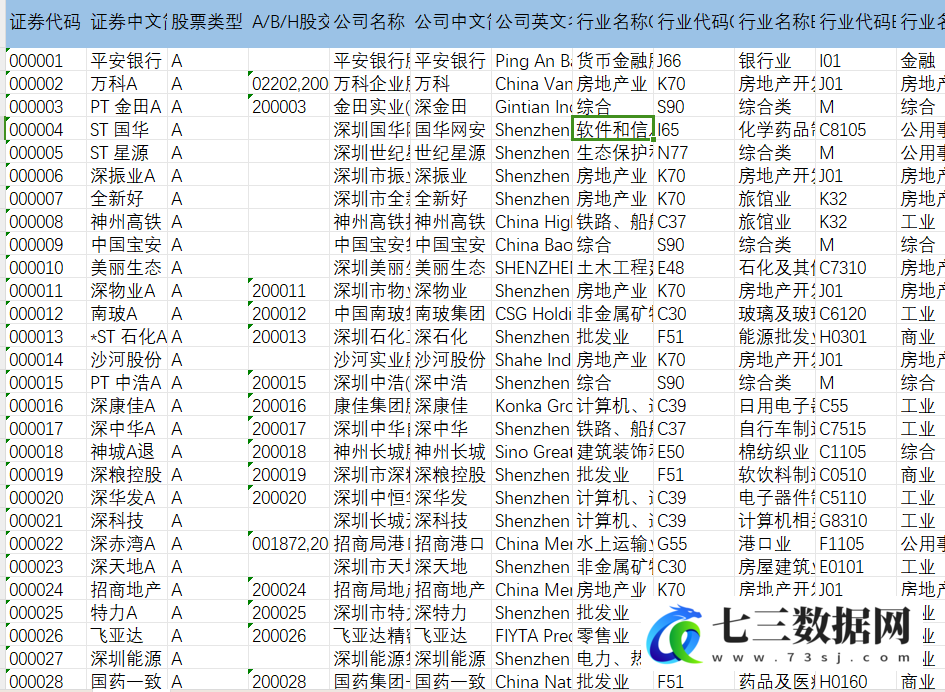Image resolution: width=945 pixels, height=692 pixels.
Task: Click security code cell 000022
Action: [x=46, y=544]
